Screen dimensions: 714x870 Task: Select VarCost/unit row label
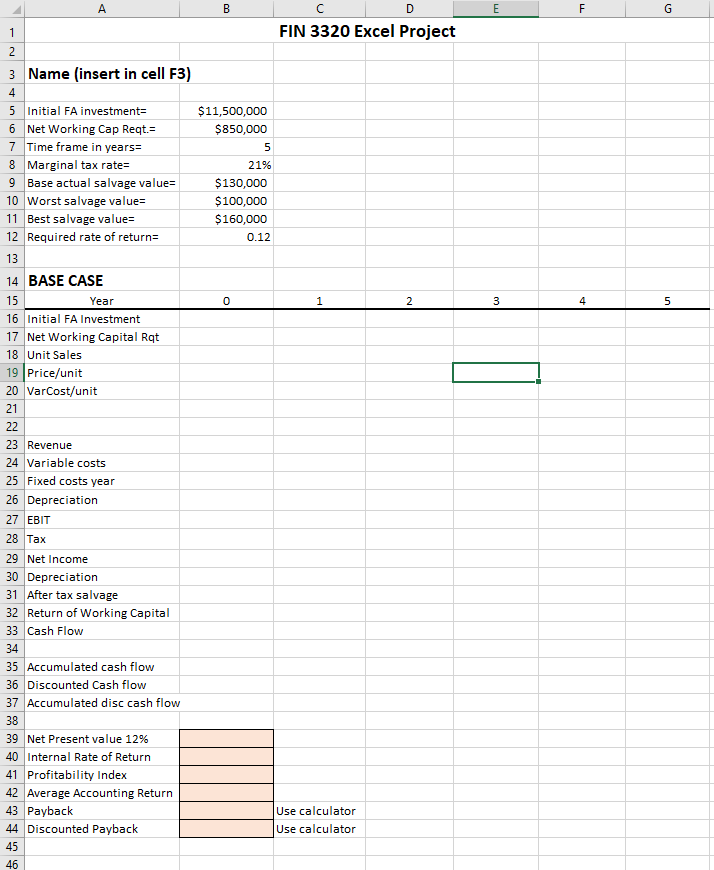tap(62, 391)
